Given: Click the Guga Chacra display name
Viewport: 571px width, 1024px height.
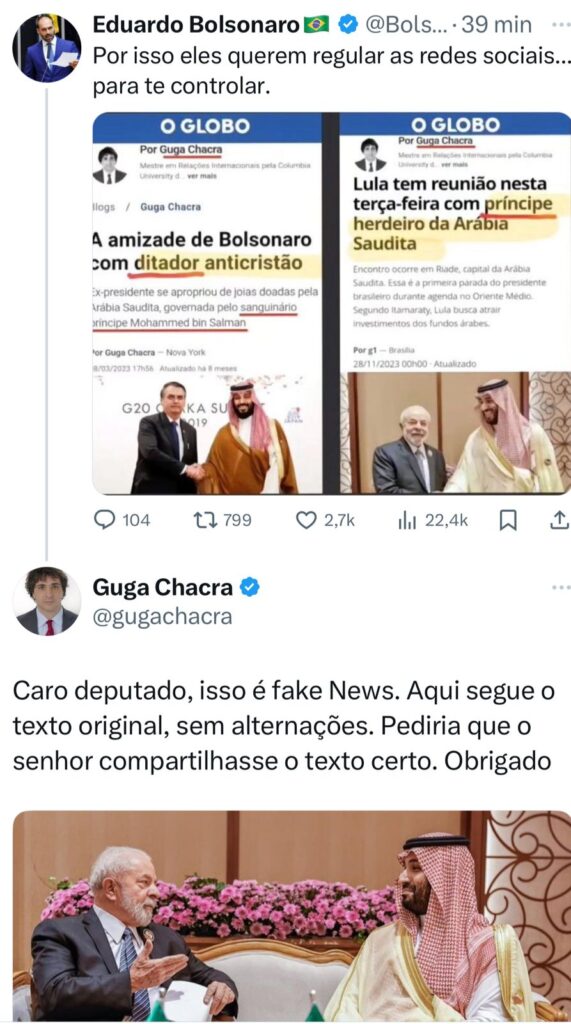Looking at the screenshot, I should 163,588.
